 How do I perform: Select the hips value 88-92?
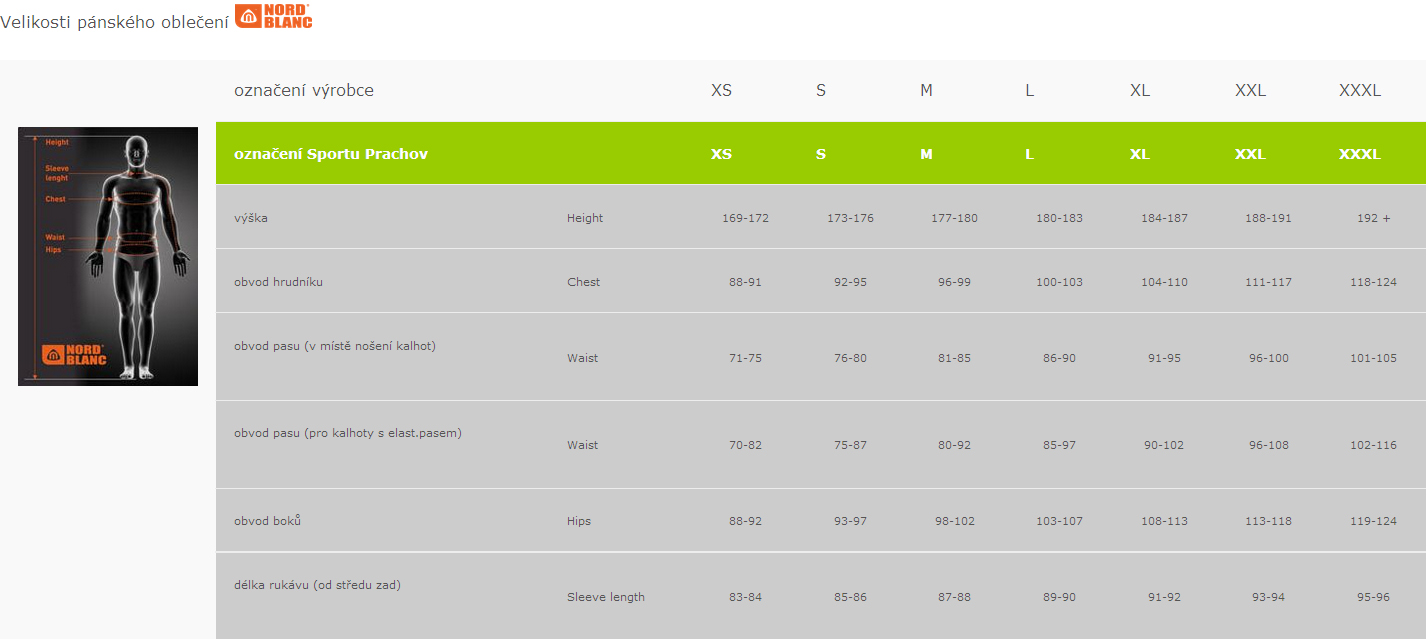pyautogui.click(x=745, y=521)
